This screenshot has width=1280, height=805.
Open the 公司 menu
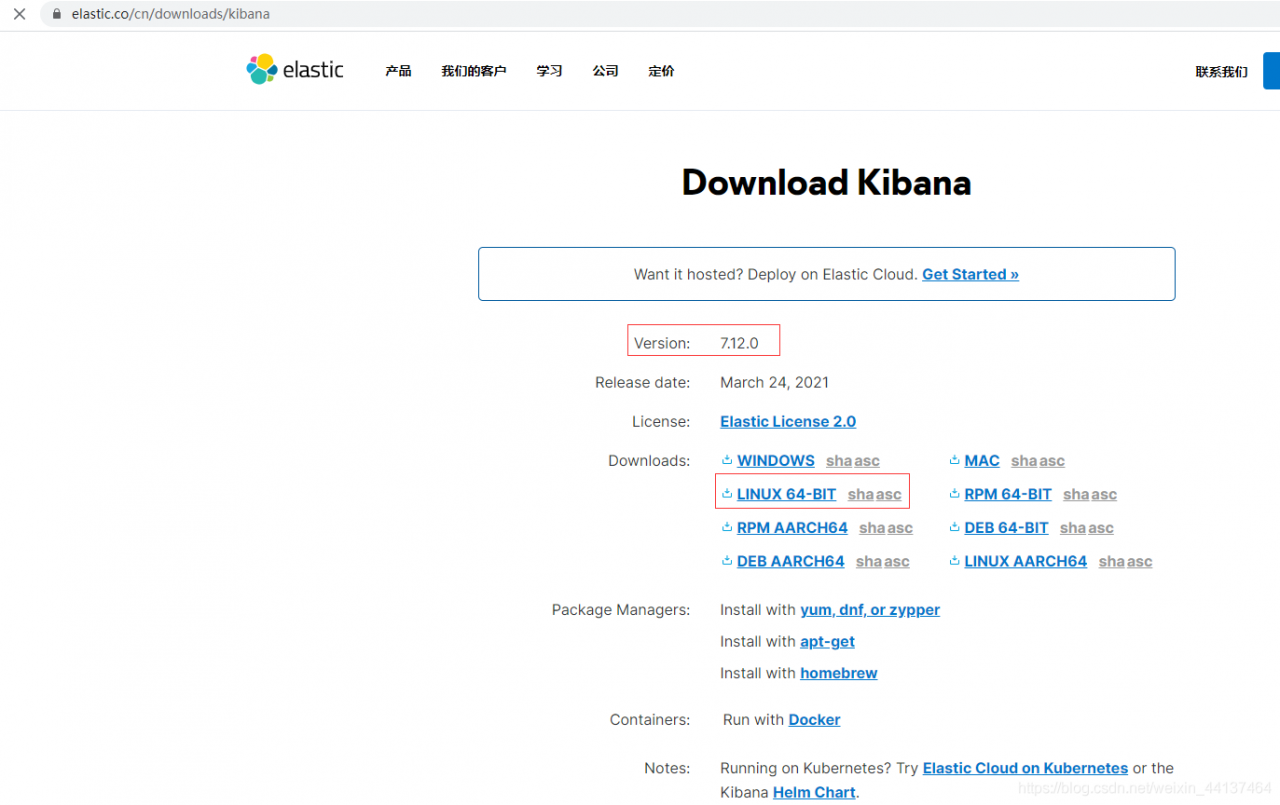tap(605, 71)
